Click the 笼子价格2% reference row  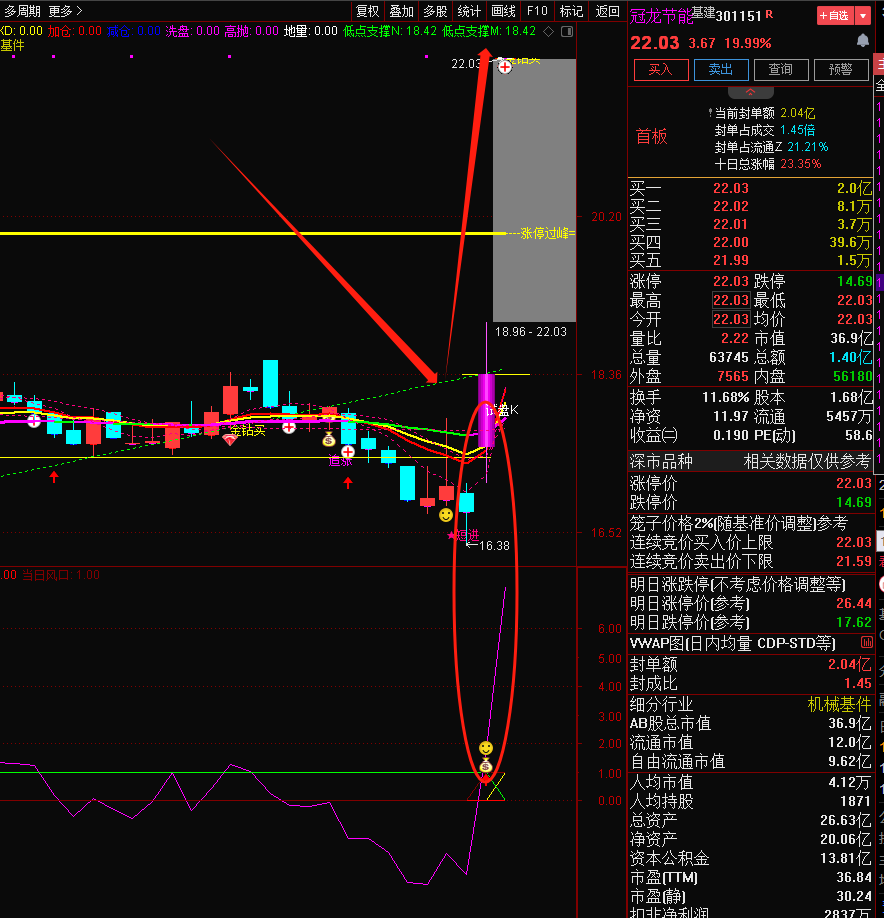tap(751, 522)
